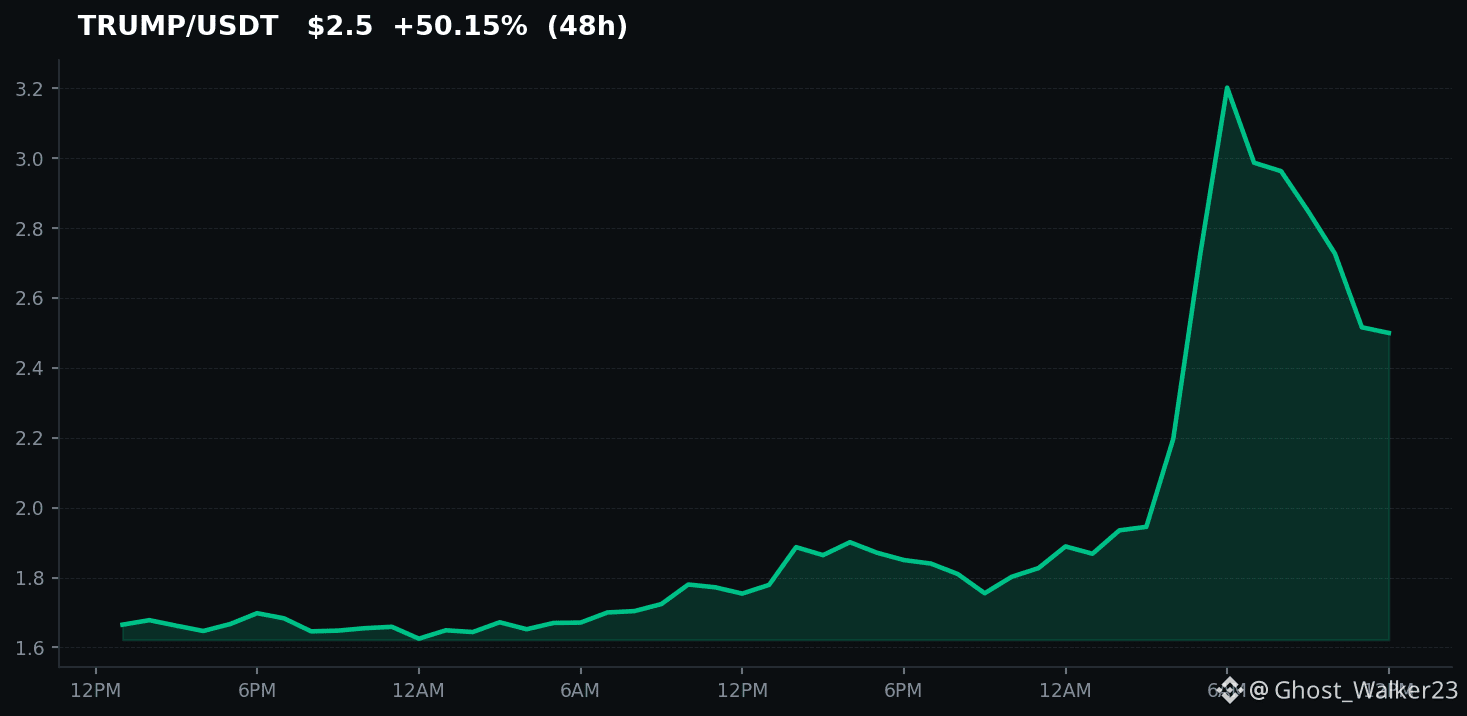The height and width of the screenshot is (716, 1467).
Task: Click the 3.0 y-axis label
Action: (30, 159)
